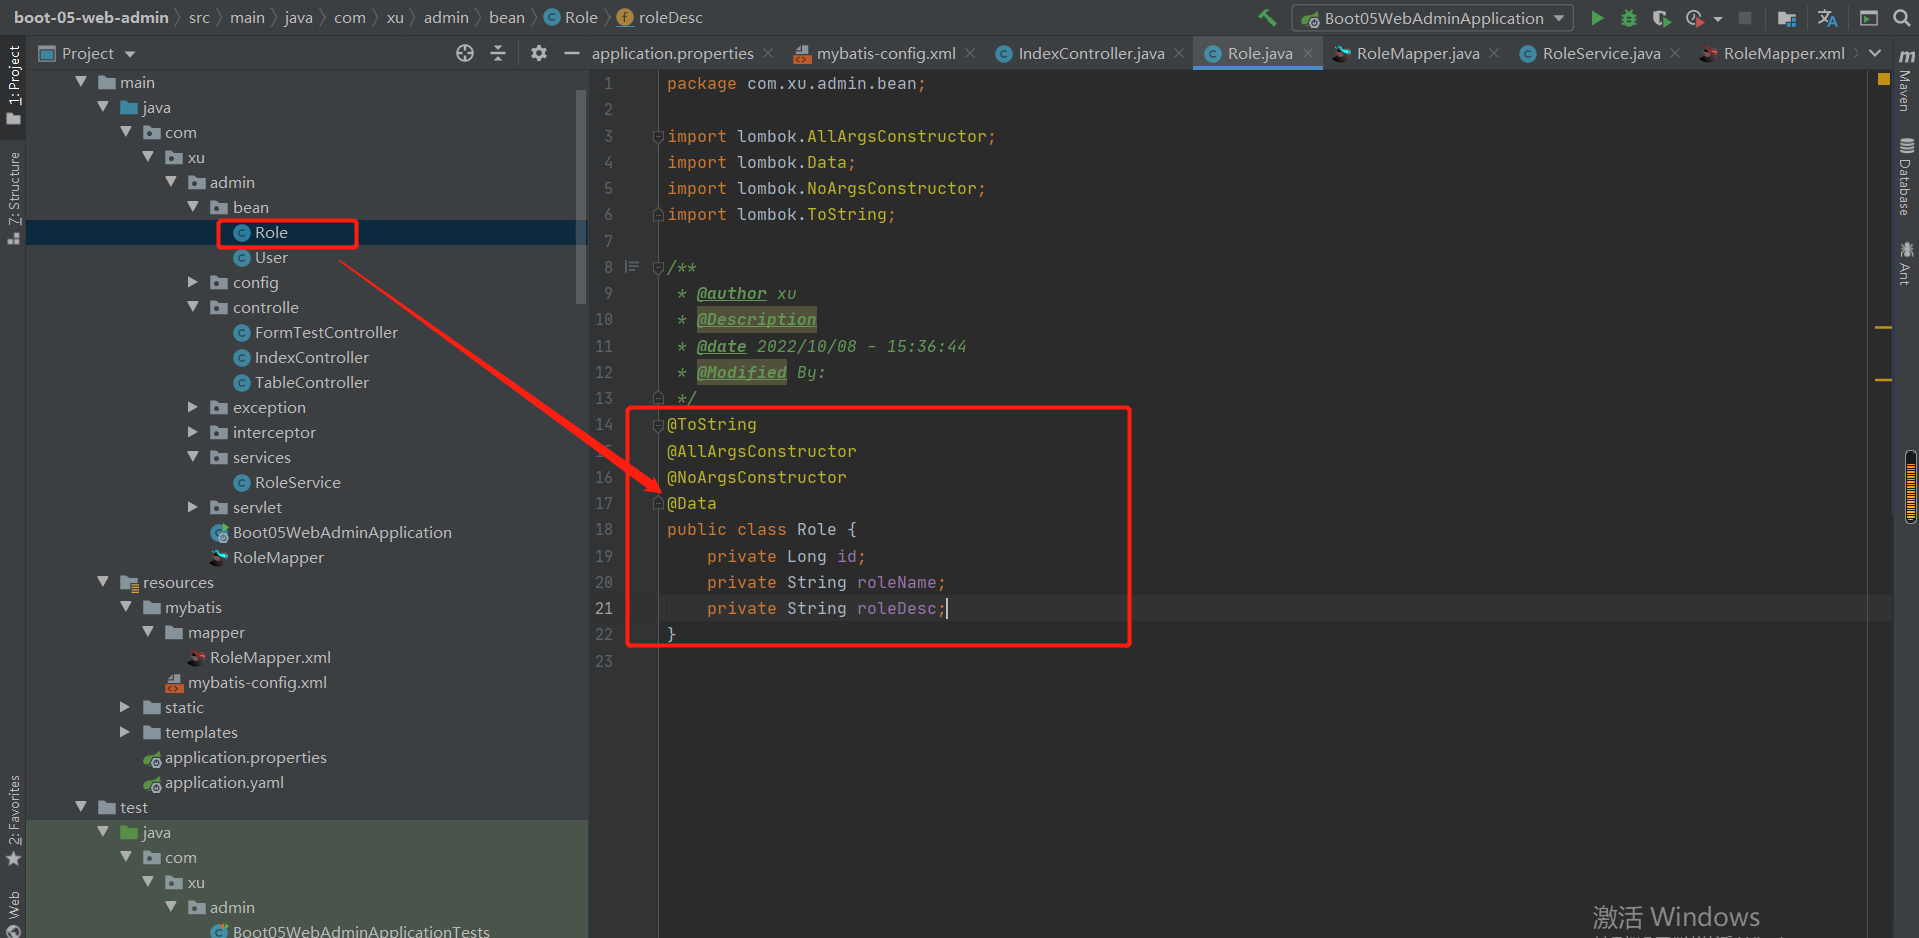Screen dimensions: 1919x938
Task: Click the Collapse All icon in Project panel
Action: [498, 53]
